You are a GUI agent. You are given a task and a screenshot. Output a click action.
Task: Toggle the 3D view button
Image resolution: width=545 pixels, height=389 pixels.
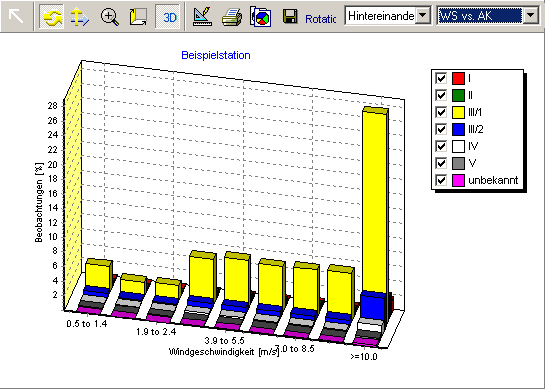[168, 17]
